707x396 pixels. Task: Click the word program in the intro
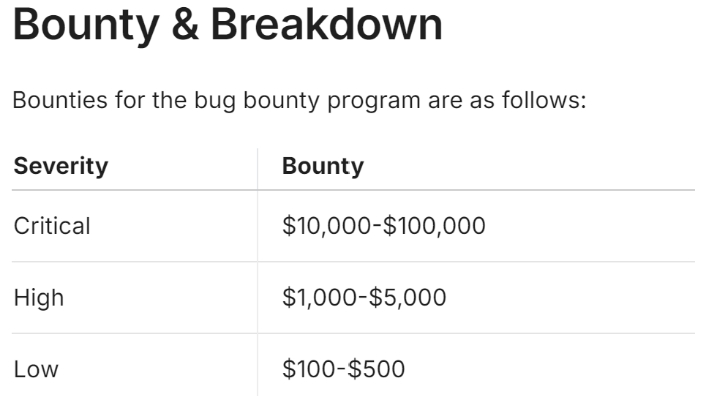tap(374, 101)
